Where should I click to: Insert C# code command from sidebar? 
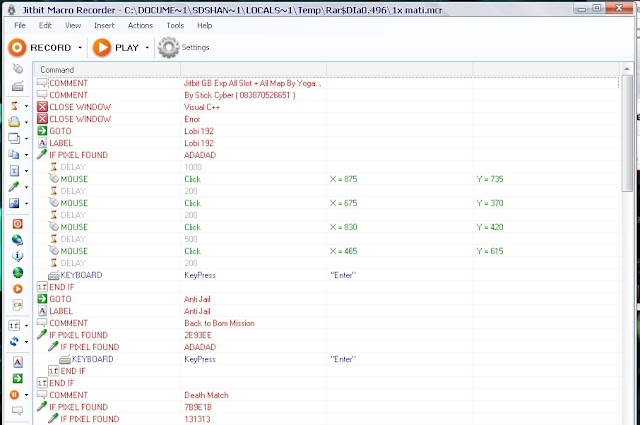tap(18, 305)
